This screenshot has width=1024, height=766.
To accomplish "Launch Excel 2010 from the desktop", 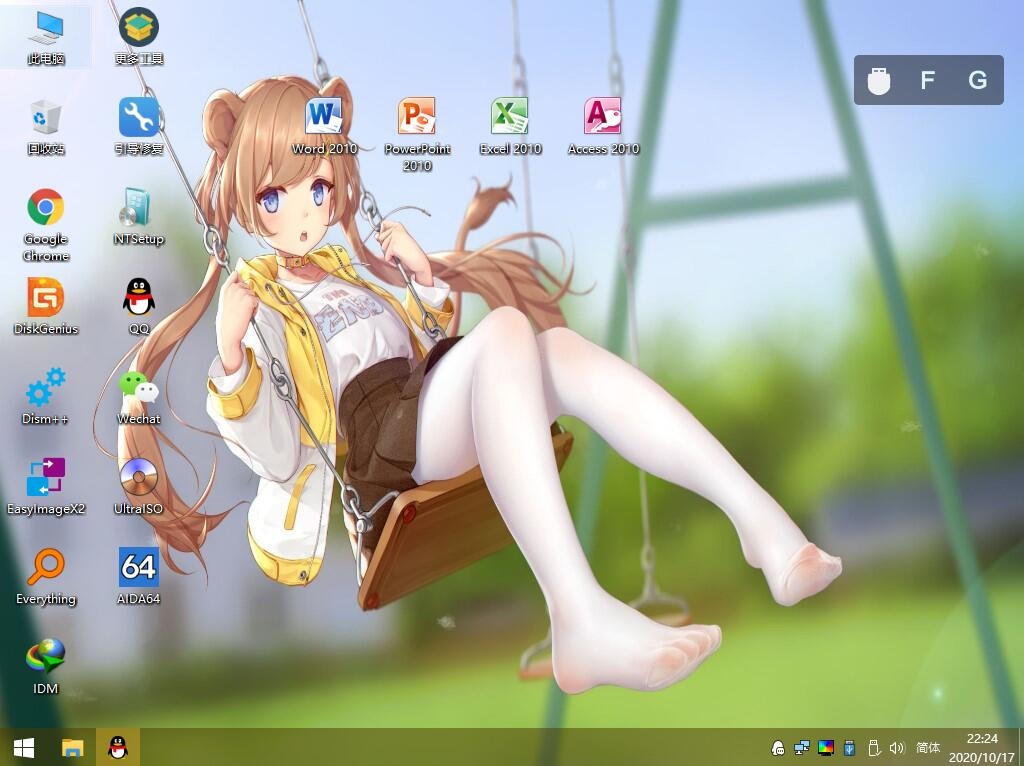I will click(x=510, y=127).
